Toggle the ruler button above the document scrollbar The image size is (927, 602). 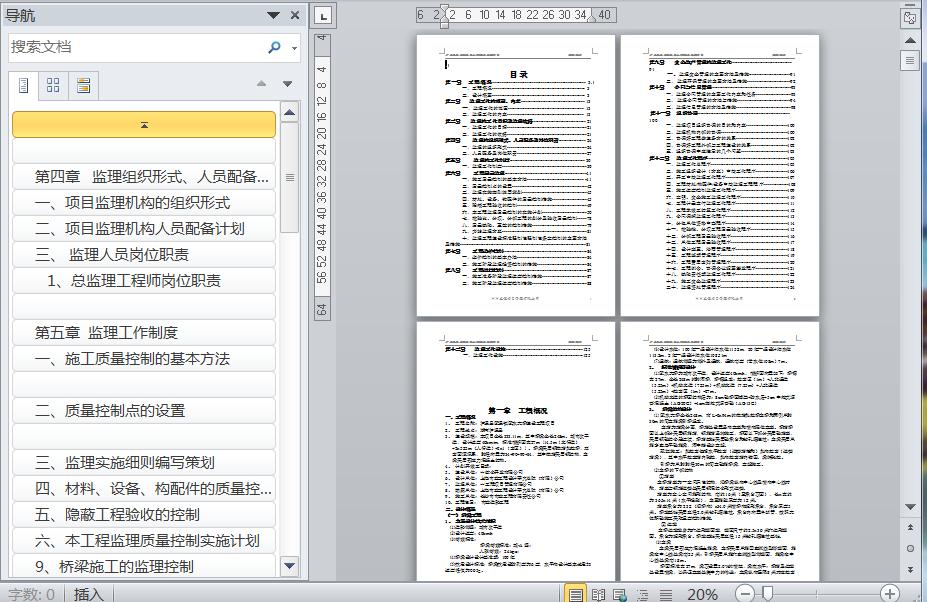[x=910, y=17]
